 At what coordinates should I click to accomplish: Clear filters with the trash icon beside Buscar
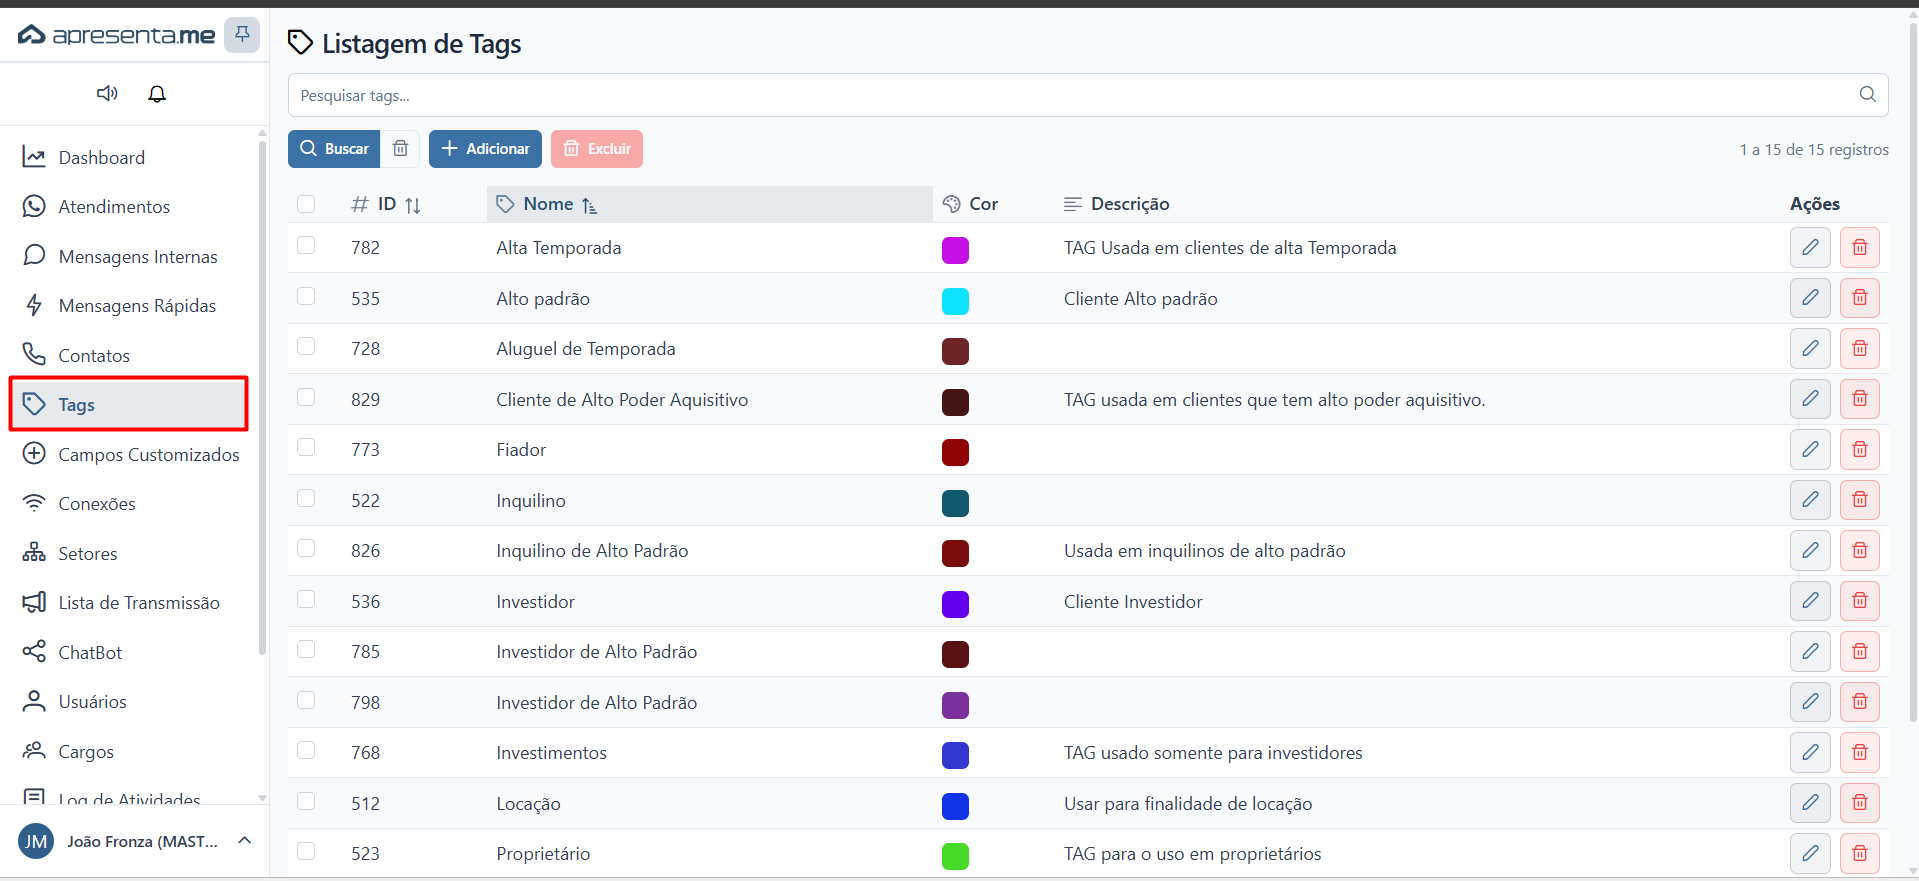[400, 148]
